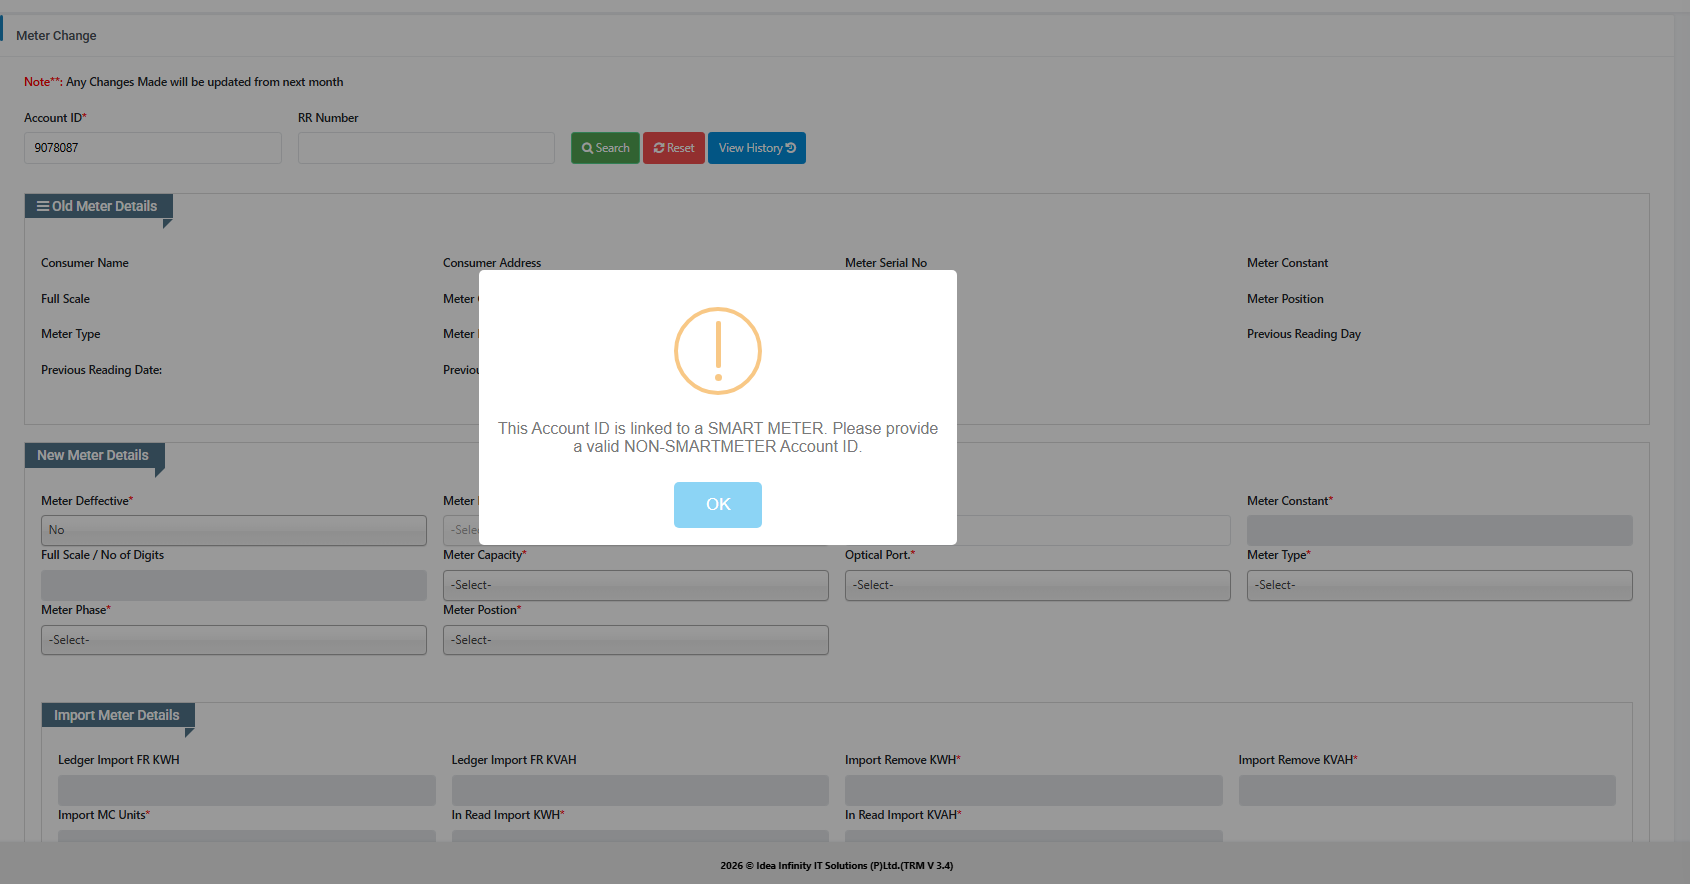Click the Import Meter Details section header
Image resolution: width=1690 pixels, height=884 pixels.
(x=117, y=715)
